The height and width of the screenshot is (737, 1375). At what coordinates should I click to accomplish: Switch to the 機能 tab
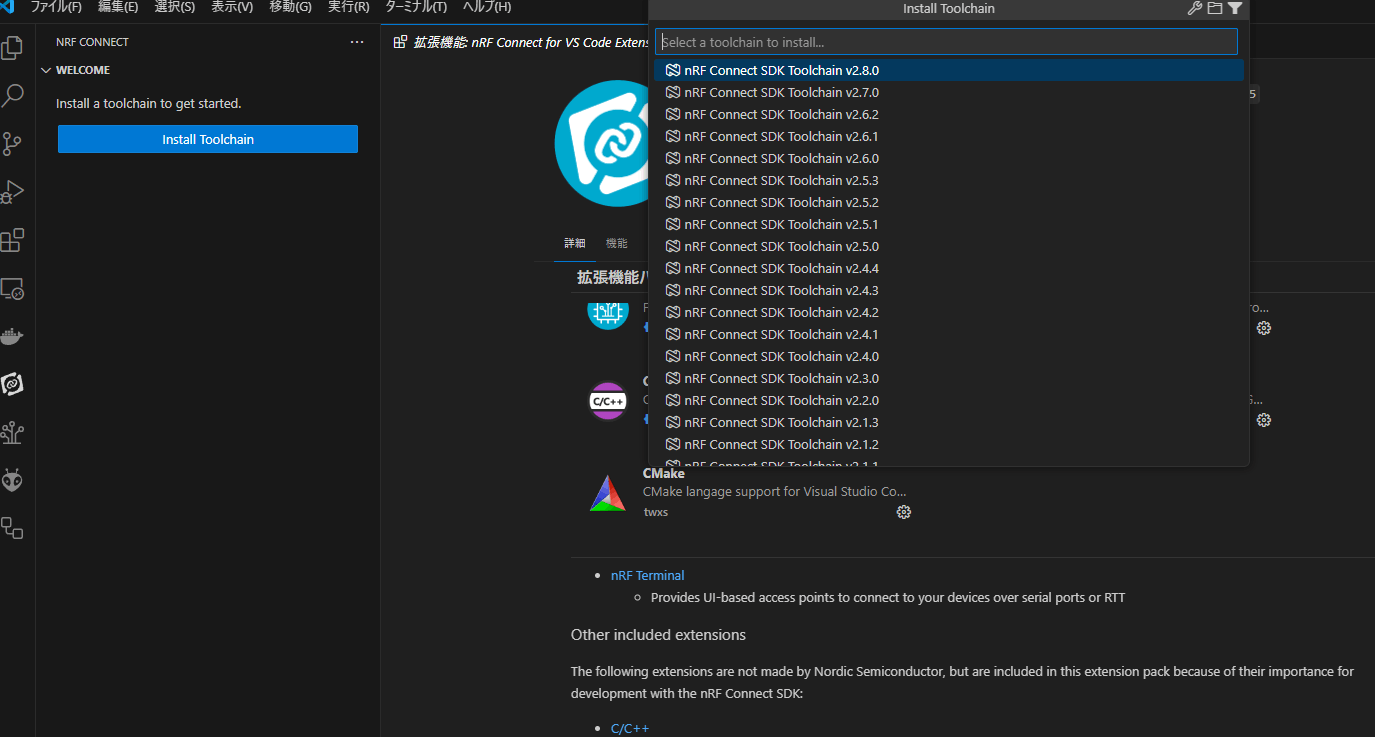point(616,243)
